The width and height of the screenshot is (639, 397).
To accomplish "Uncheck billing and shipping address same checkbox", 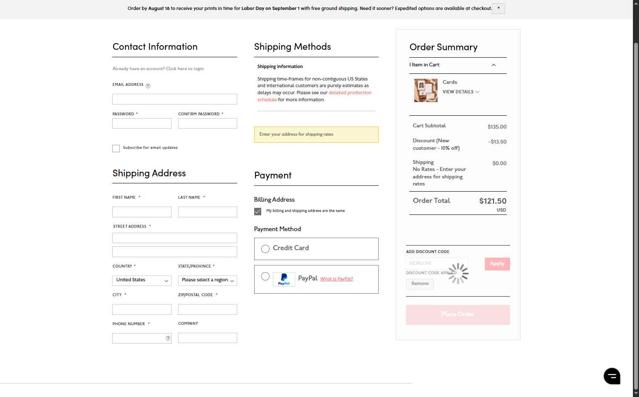I will point(258,211).
